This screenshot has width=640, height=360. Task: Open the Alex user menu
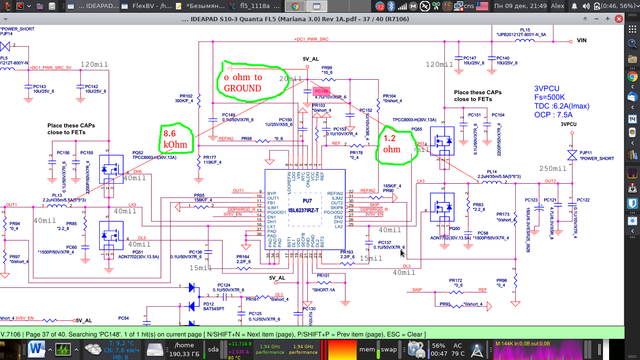pyautogui.click(x=557, y=6)
